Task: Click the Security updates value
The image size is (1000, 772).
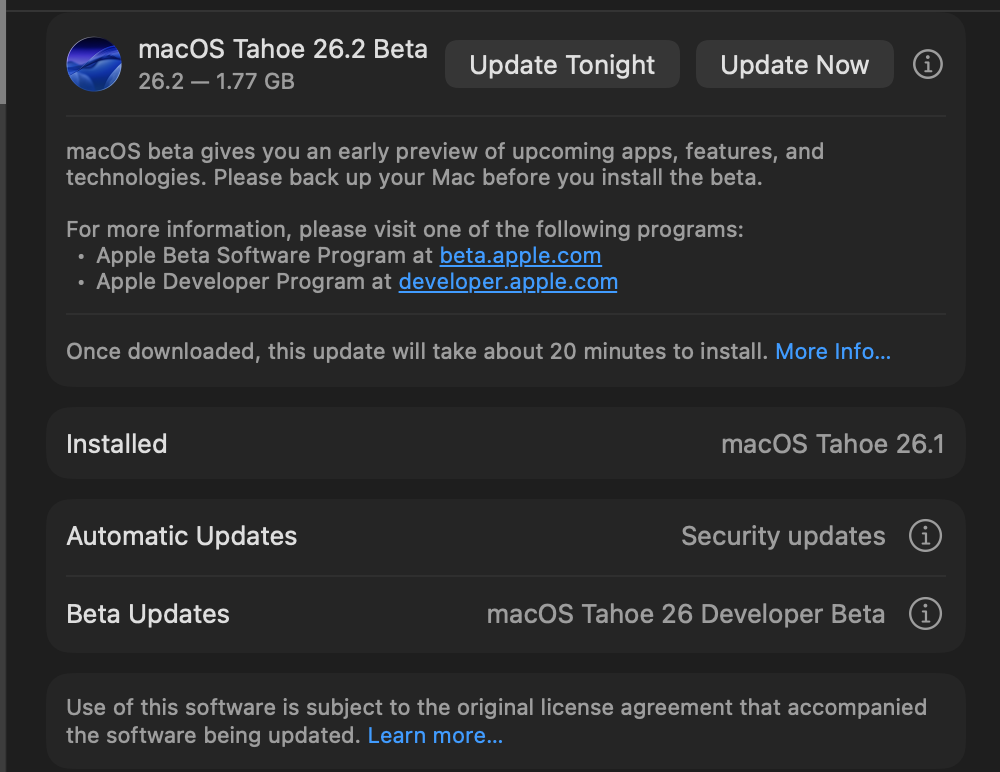Action: (783, 536)
